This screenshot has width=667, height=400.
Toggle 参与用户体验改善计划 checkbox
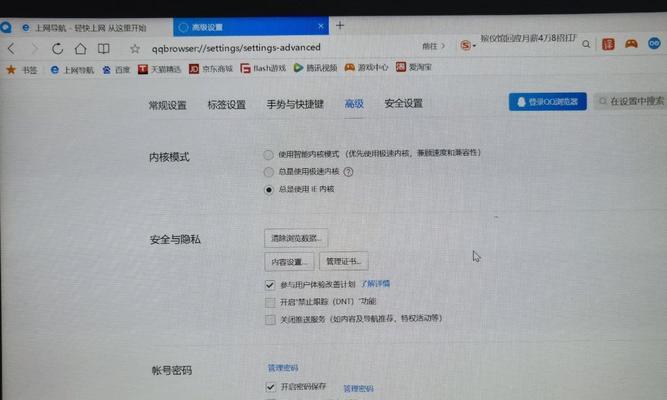point(270,285)
